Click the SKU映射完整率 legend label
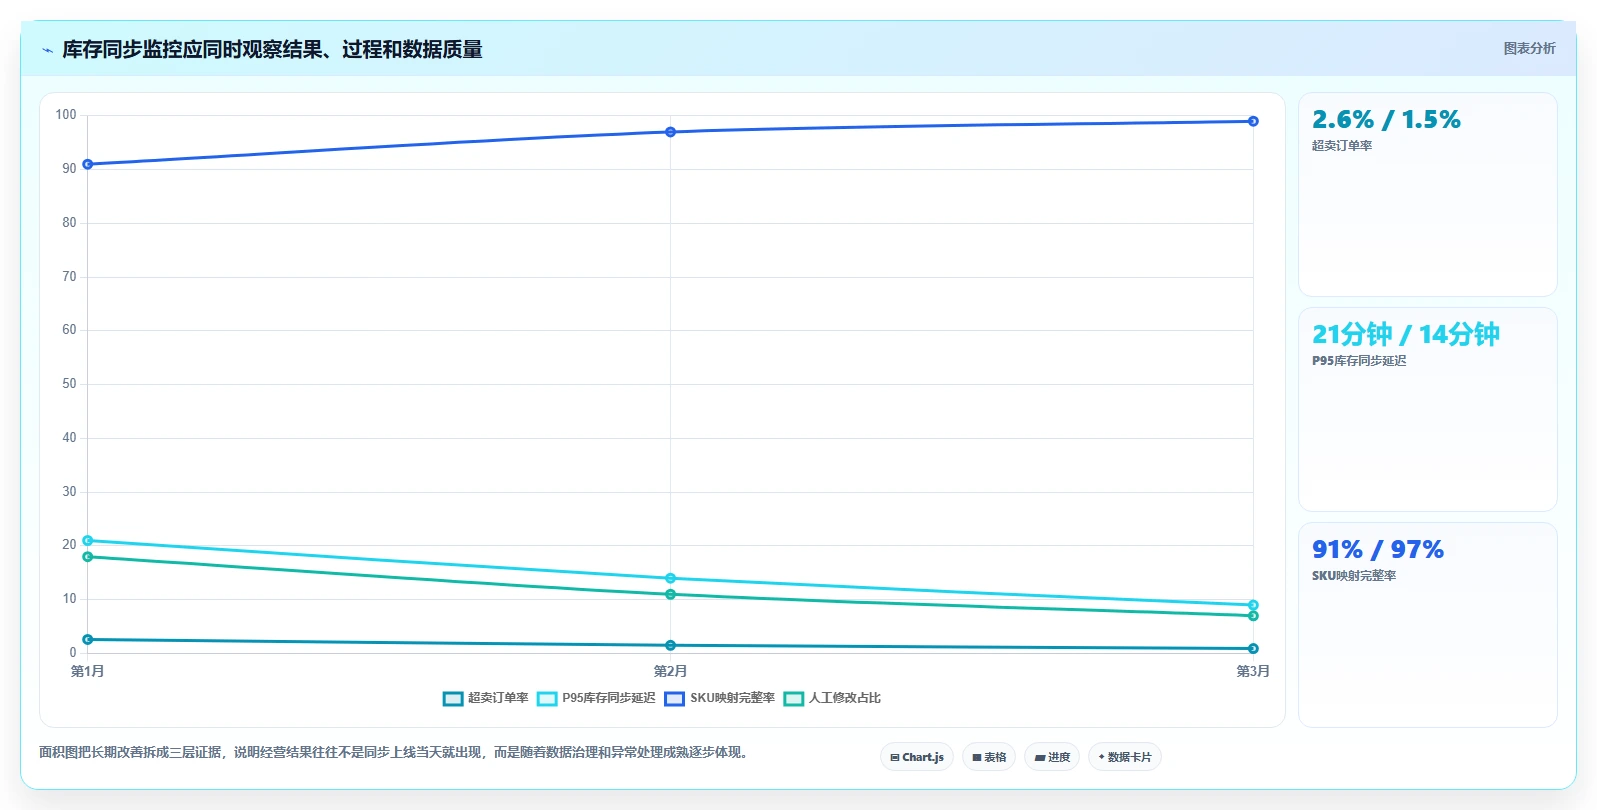 pyautogui.click(x=732, y=698)
